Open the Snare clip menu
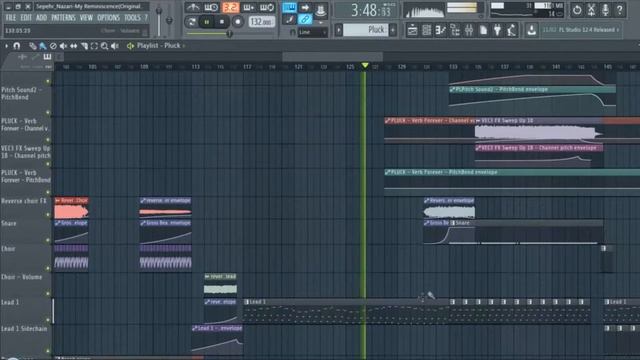Image resolution: width=640 pixels, height=360 pixels. [453, 223]
